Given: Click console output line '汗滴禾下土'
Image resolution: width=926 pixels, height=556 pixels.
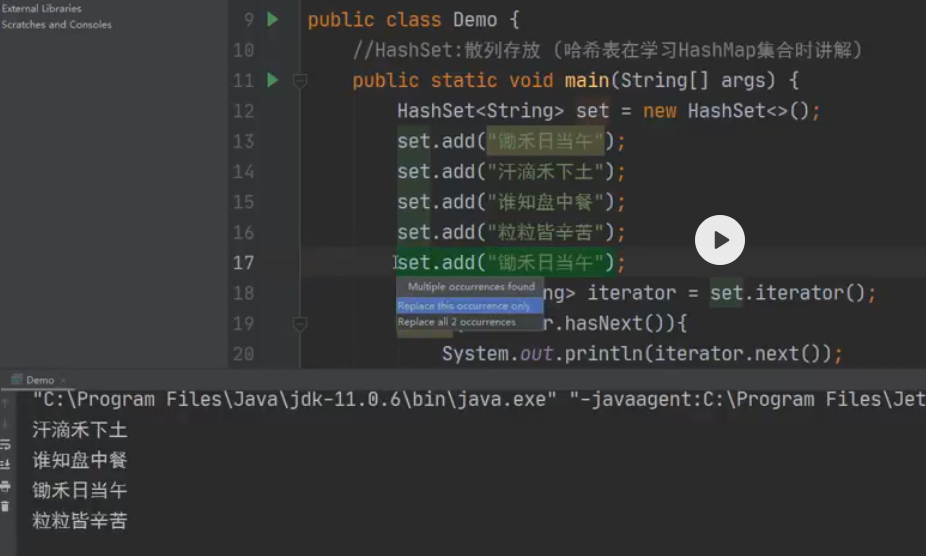Looking at the screenshot, I should 80,430.
